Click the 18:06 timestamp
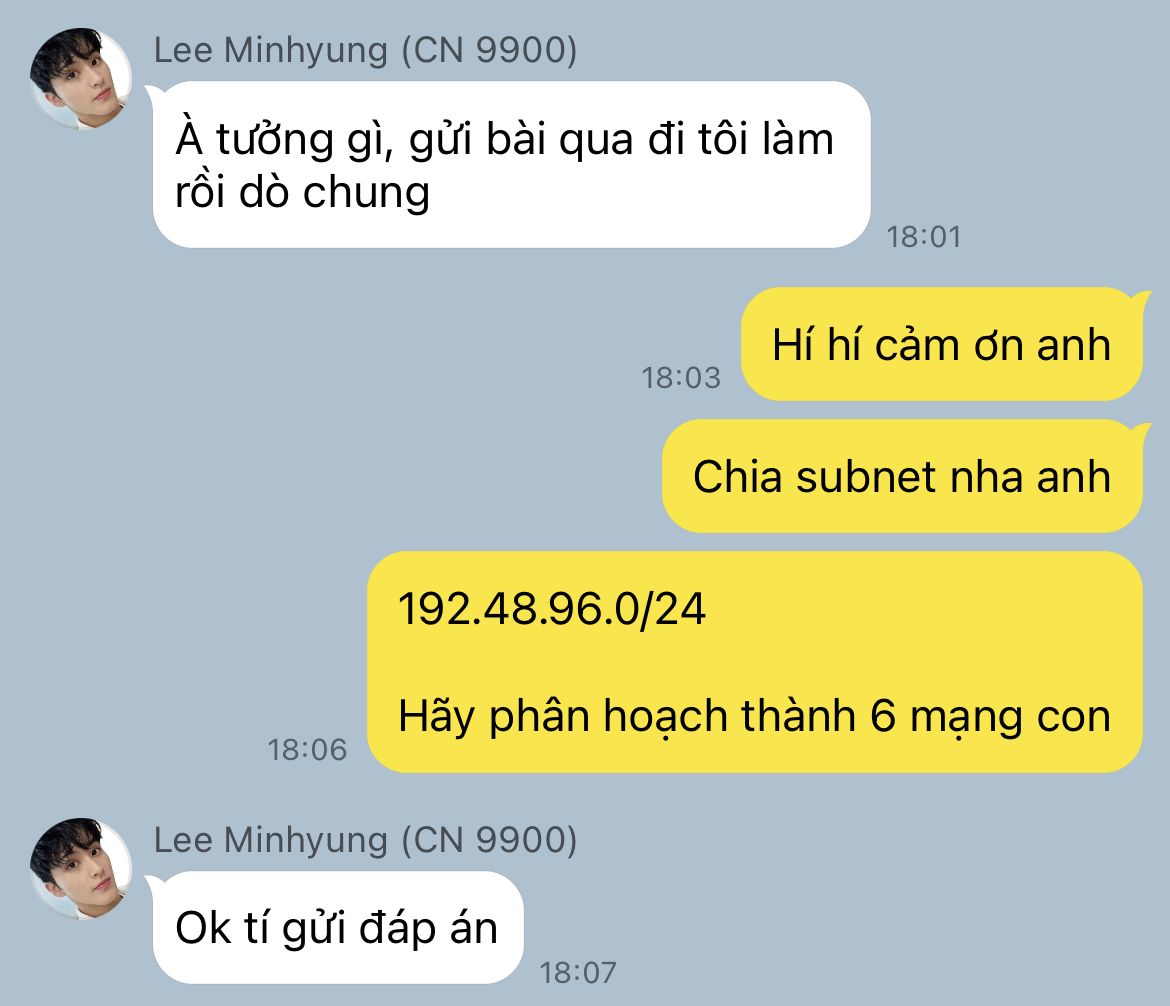 pyautogui.click(x=307, y=749)
